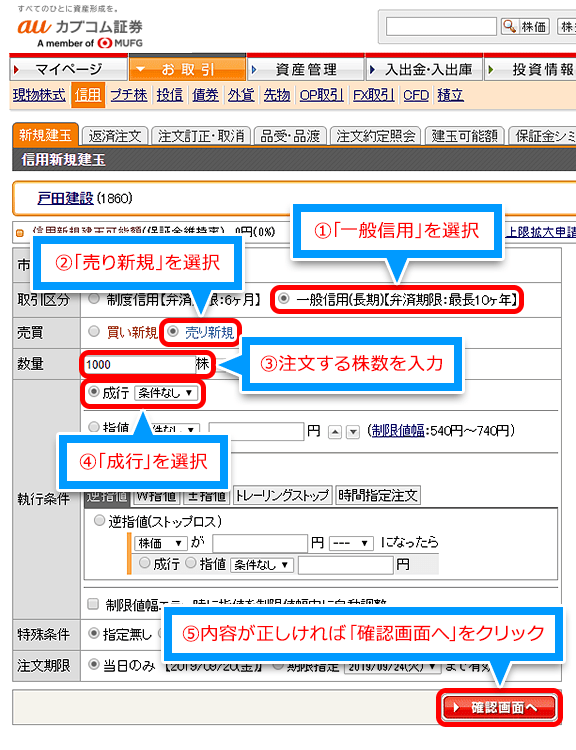Open the トレーリングストップ tab
The image size is (576, 750).
click(x=283, y=495)
